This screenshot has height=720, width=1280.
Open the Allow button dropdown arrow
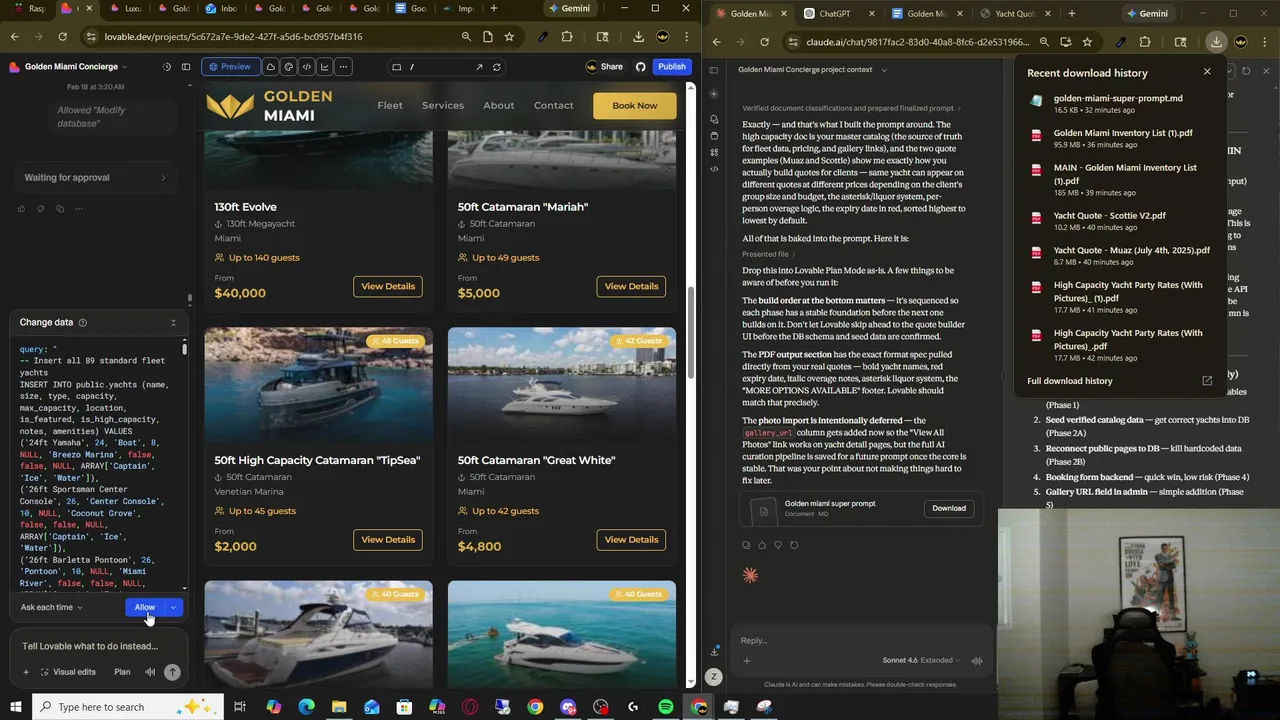(173, 607)
